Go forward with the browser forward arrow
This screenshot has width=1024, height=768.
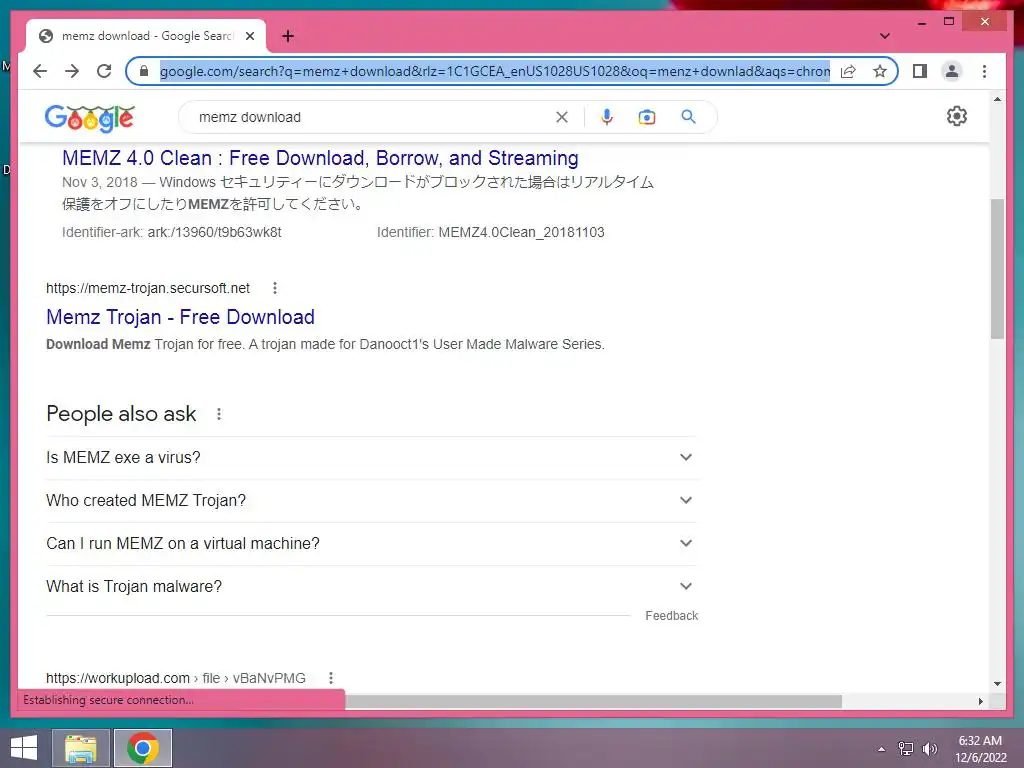pyautogui.click(x=72, y=71)
